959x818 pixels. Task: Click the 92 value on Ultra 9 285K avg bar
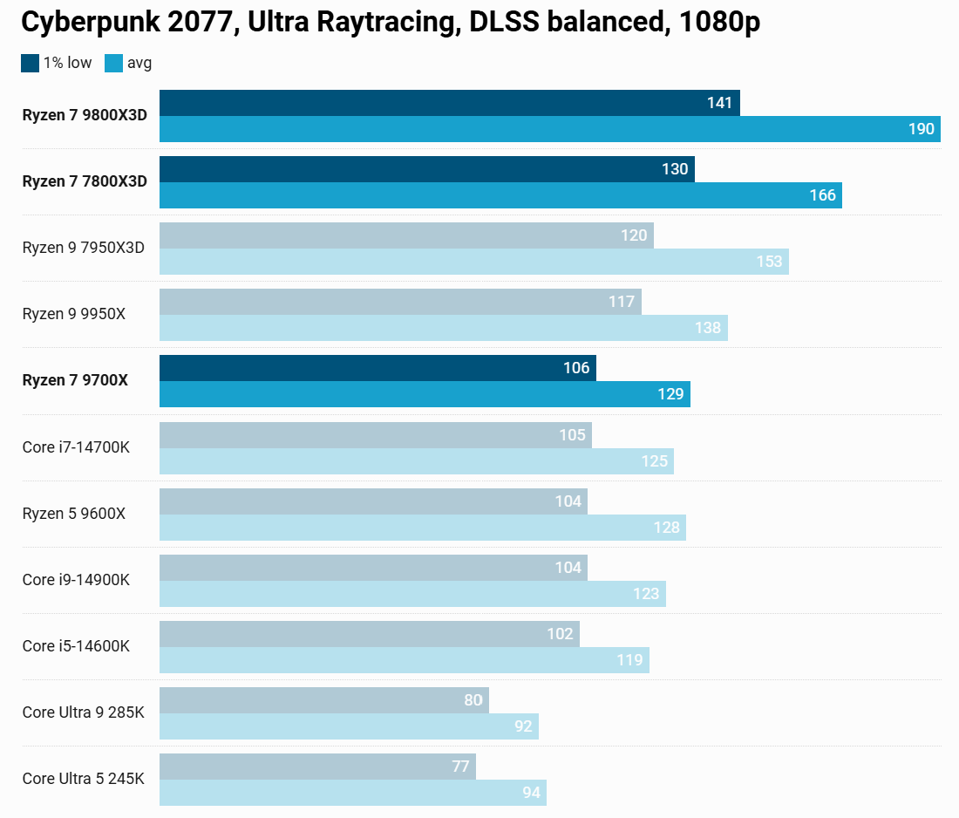[523, 726]
